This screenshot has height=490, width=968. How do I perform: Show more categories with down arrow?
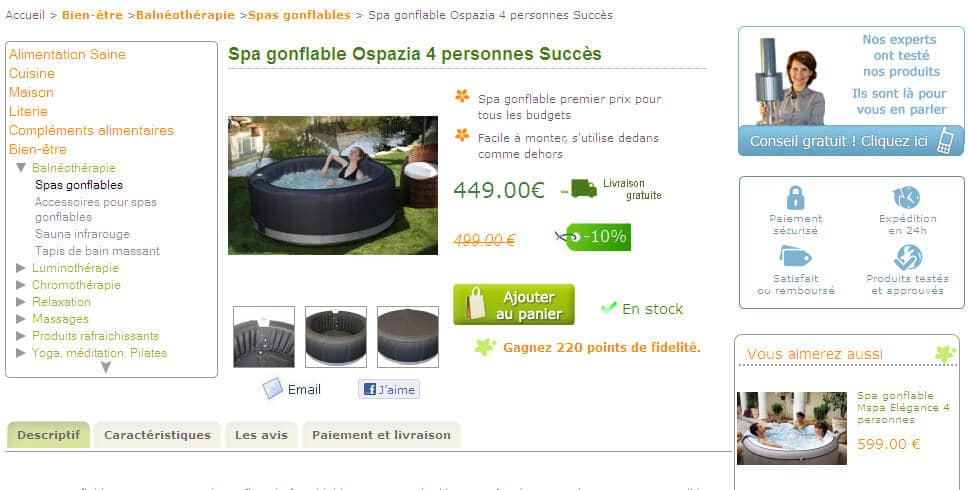106,368
